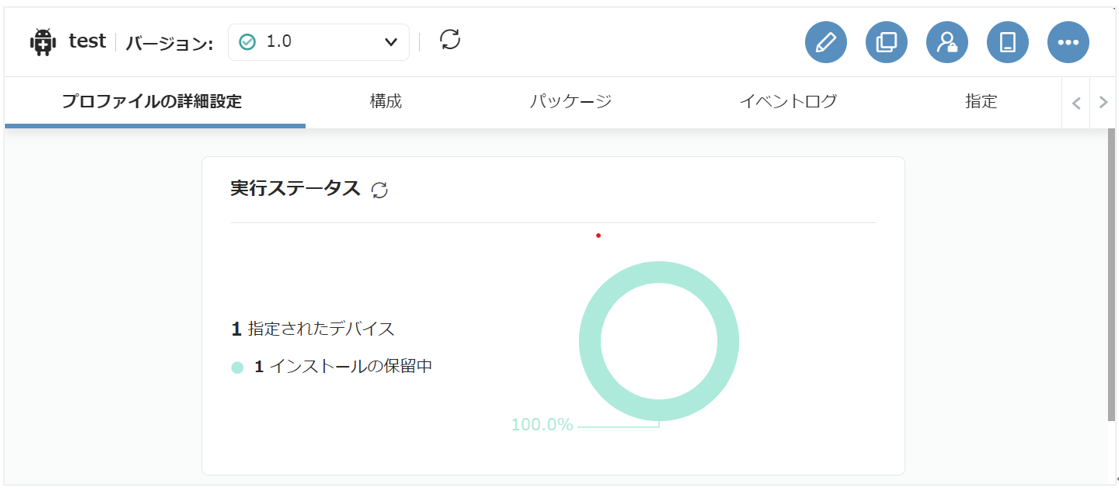The height and width of the screenshot is (490, 1119).
Task: Refresh the 実行ステータス panel
Action: tap(380, 190)
